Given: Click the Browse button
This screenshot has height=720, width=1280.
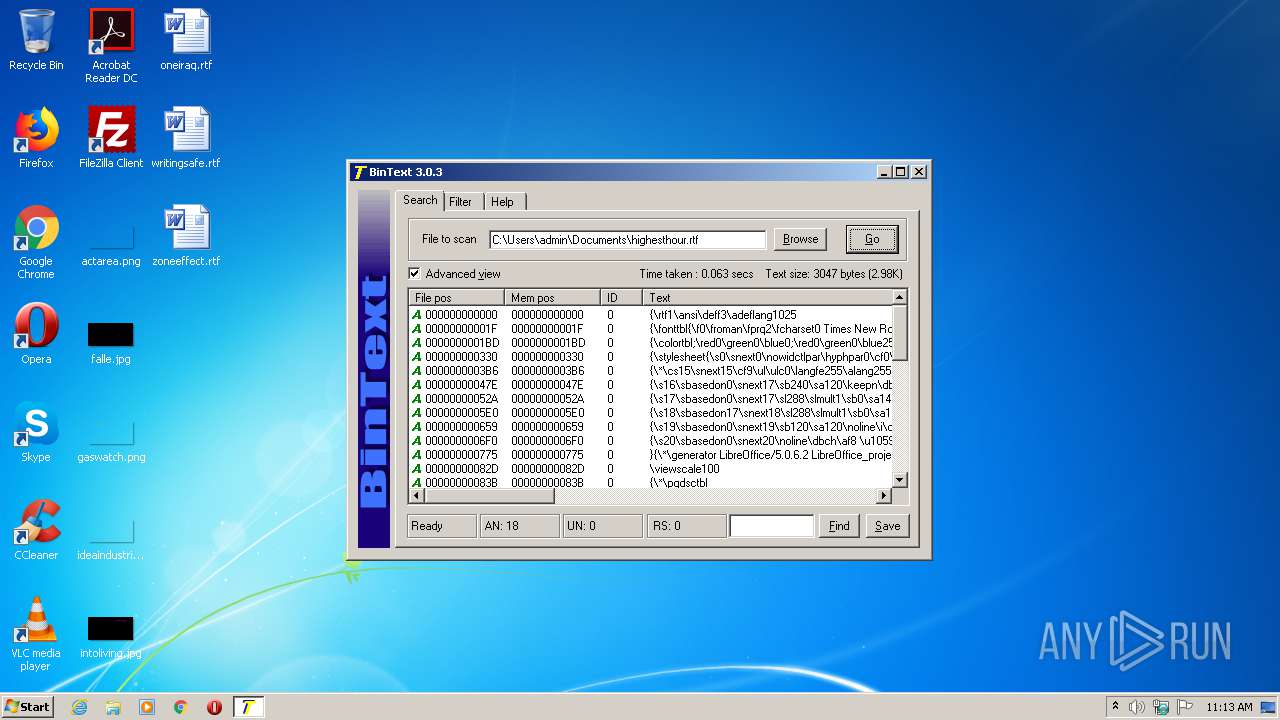Looking at the screenshot, I should pyautogui.click(x=800, y=239).
